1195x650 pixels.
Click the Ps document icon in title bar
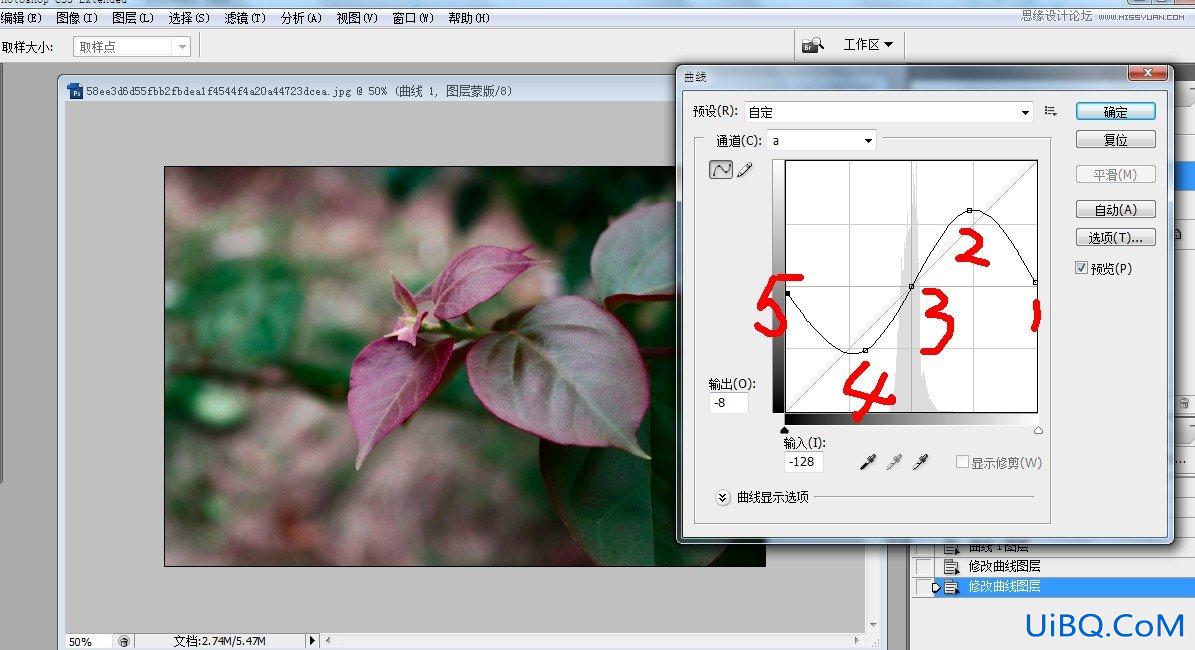pyautogui.click(x=75, y=91)
